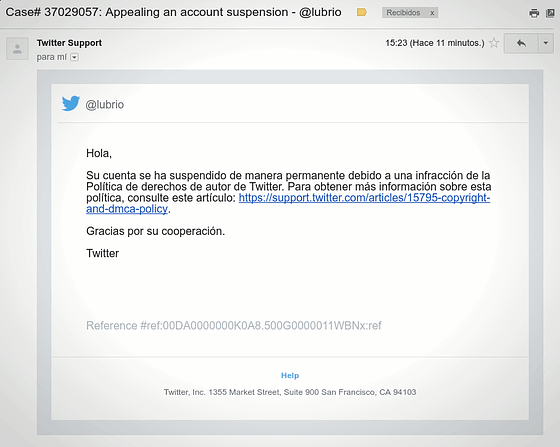The width and height of the screenshot is (560, 447).
Task: Click the Twitter Inc. address footer text
Action: [x=290, y=392]
